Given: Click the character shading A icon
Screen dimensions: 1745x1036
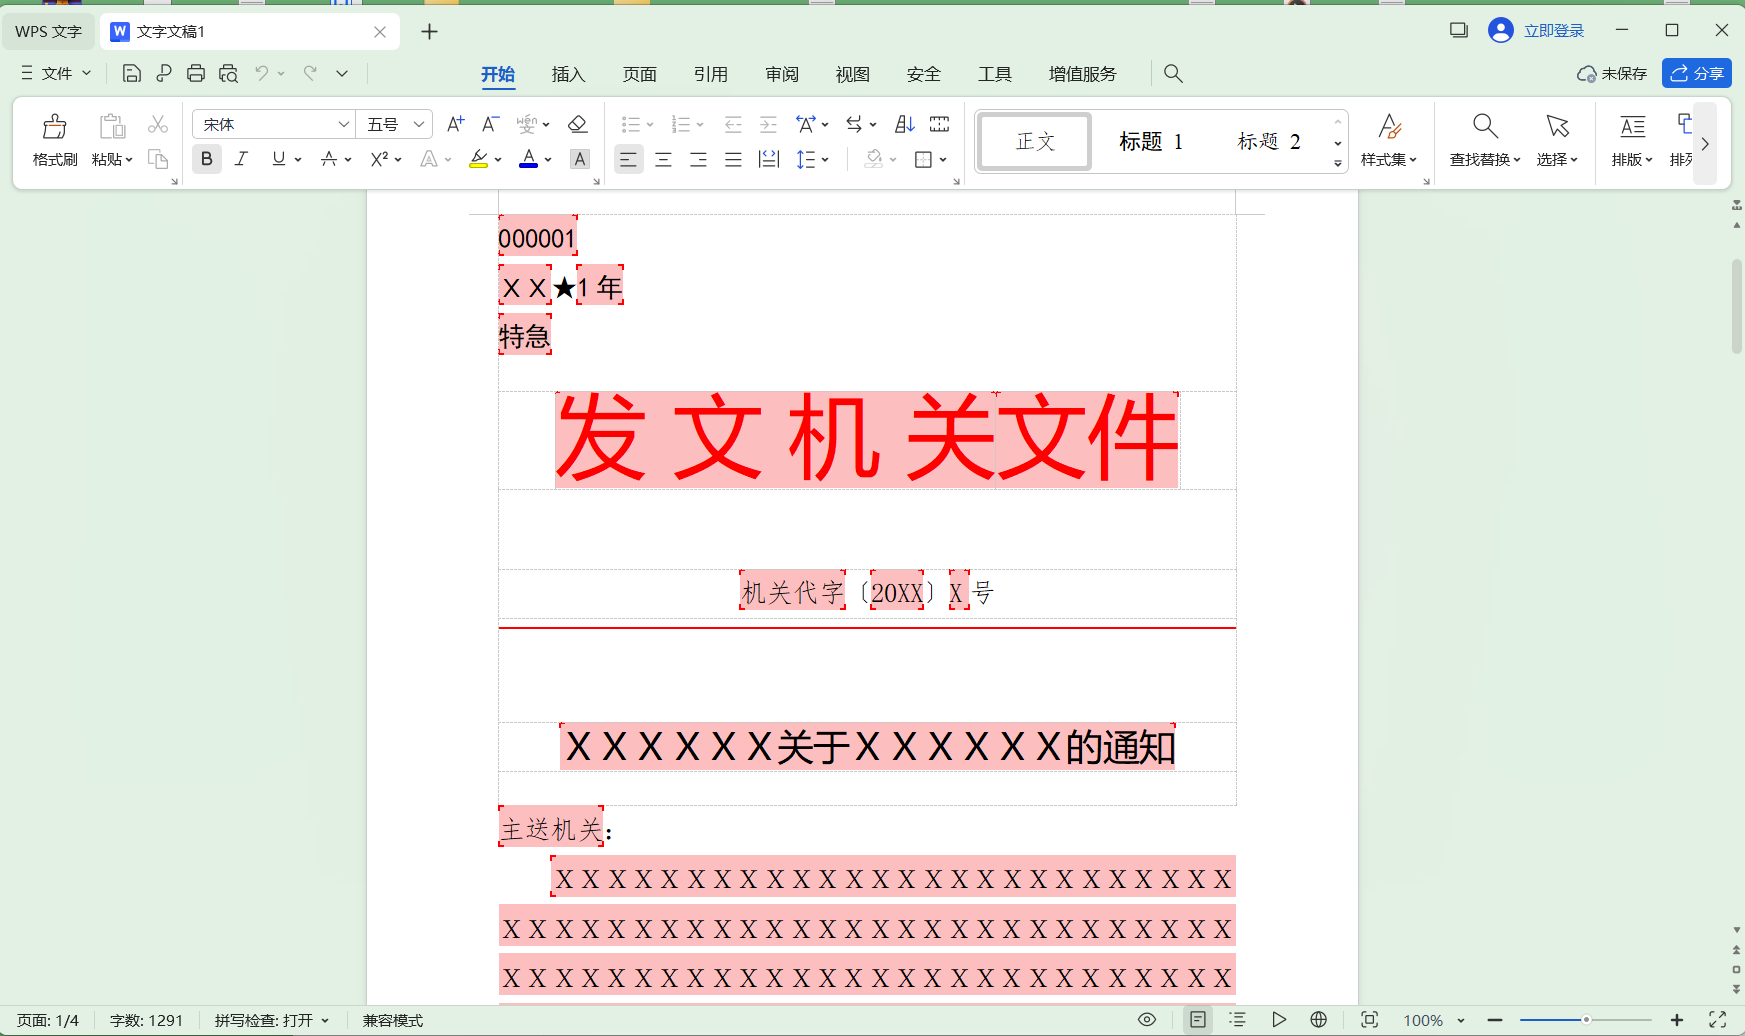Looking at the screenshot, I should (x=579, y=159).
